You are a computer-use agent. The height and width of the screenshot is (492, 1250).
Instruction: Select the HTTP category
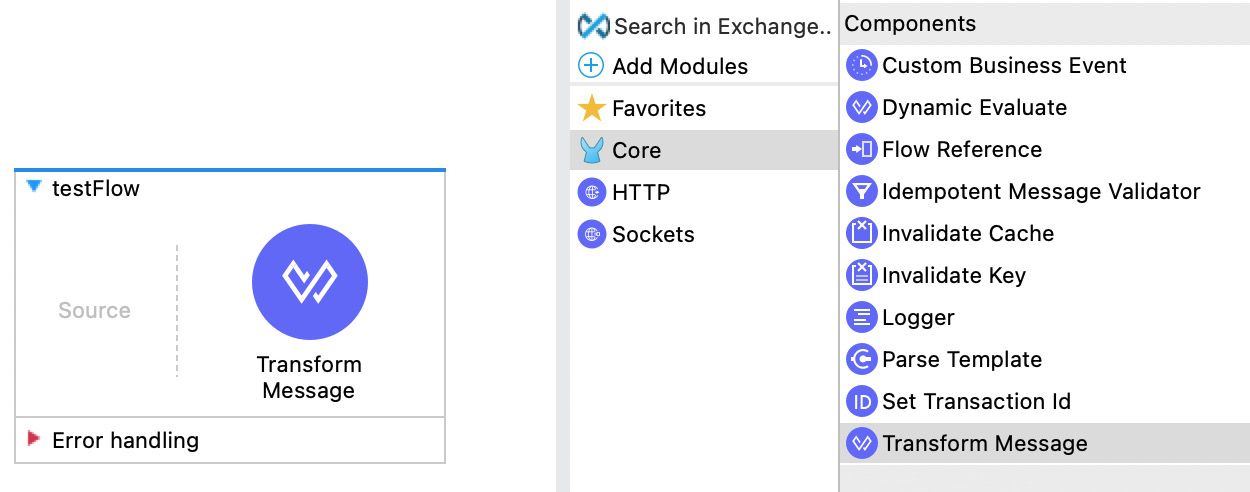704,192
